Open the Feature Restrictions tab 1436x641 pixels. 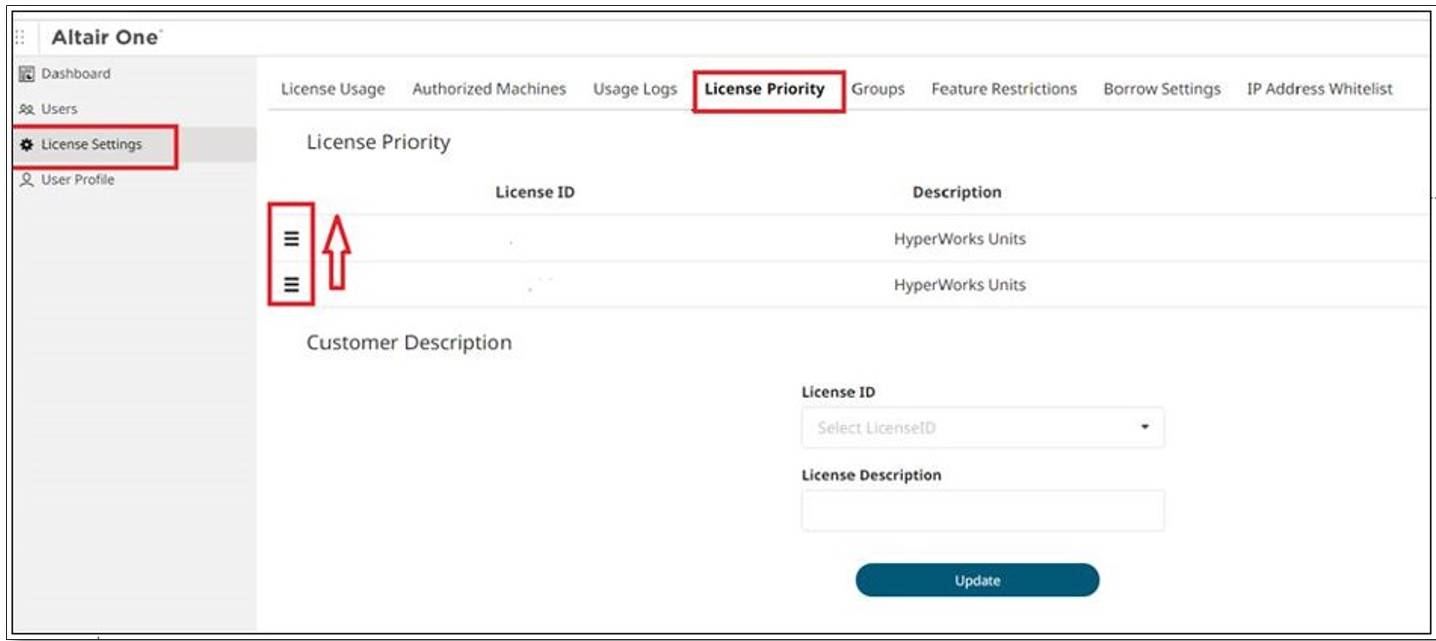point(1004,89)
